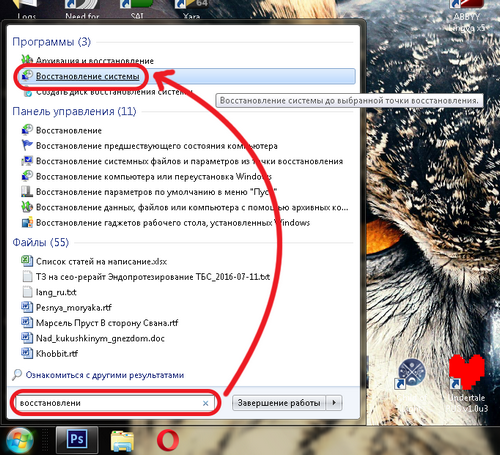The height and width of the screenshot is (455, 500).
Task: Click magnifier icon beside Ознакомиться с другими результатами
Action: point(17,375)
